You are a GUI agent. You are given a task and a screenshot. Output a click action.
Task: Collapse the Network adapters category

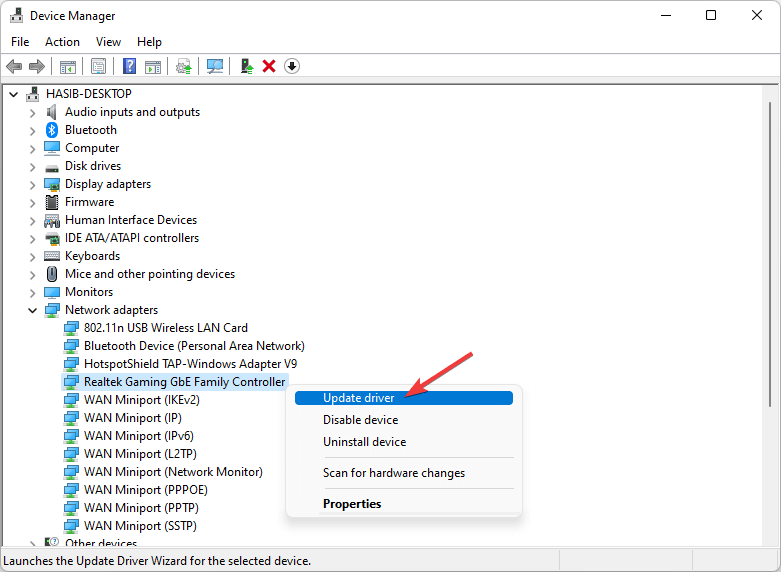[33, 310]
